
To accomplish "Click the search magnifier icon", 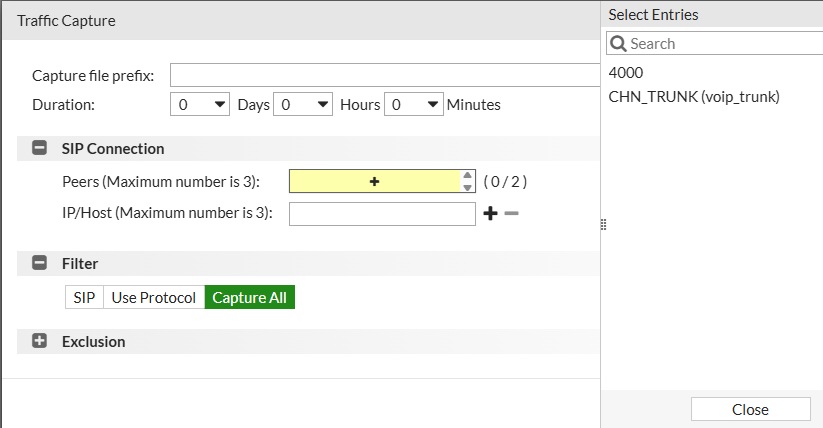I will pyautogui.click(x=618, y=44).
